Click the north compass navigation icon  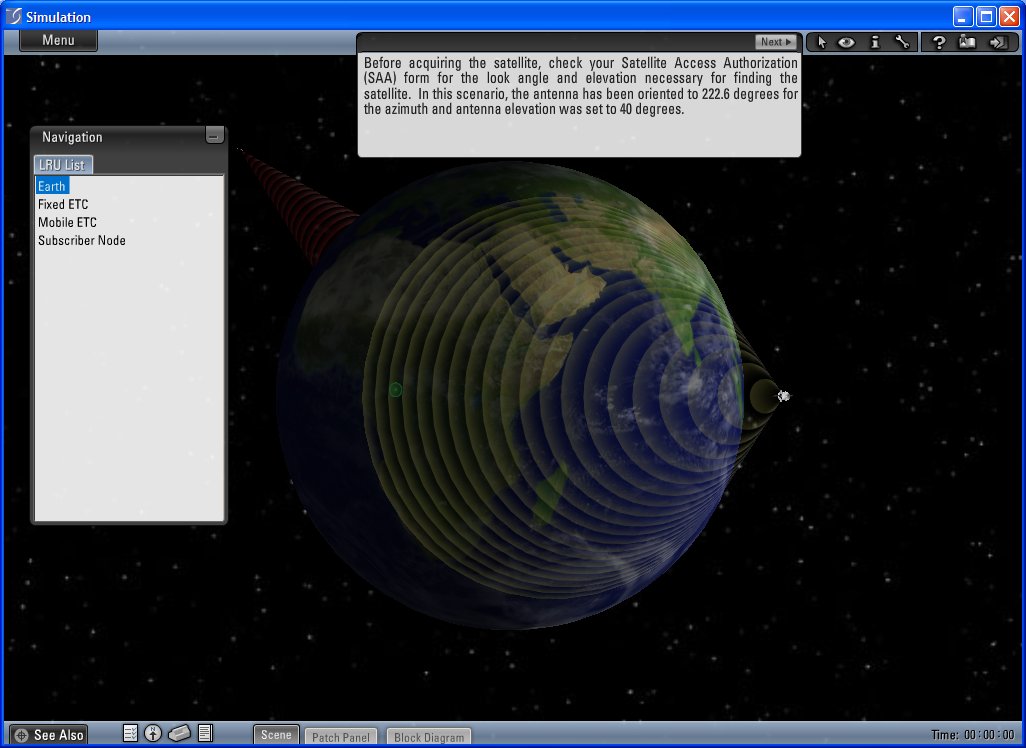tap(153, 733)
